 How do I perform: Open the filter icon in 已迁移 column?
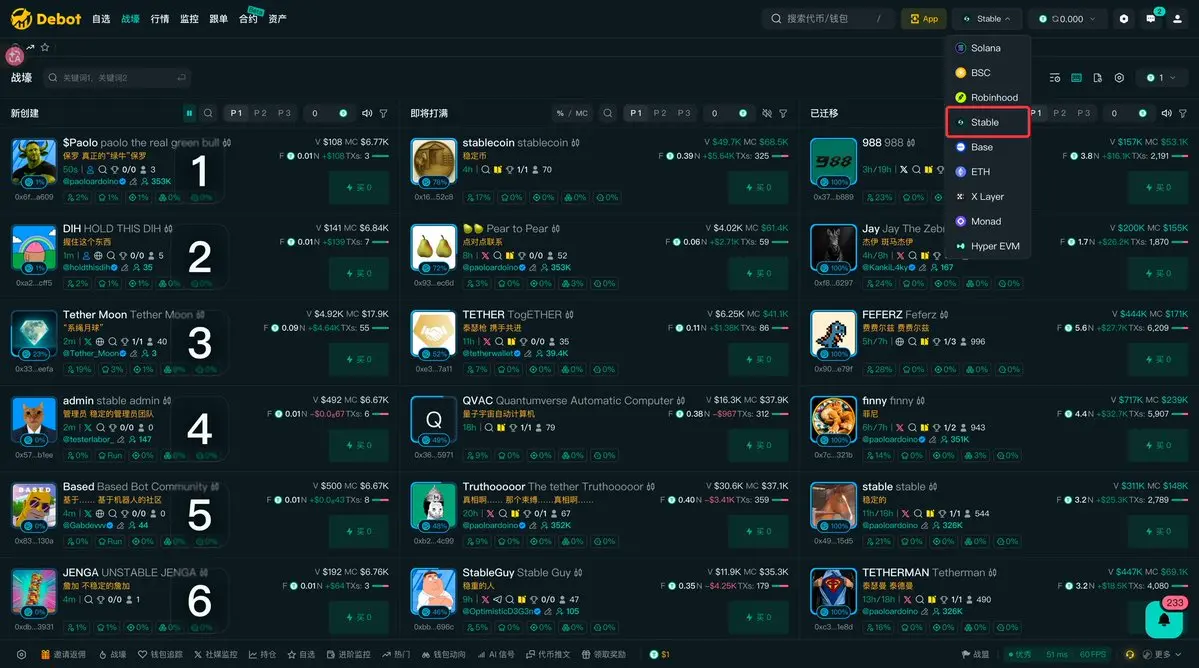coord(1183,113)
